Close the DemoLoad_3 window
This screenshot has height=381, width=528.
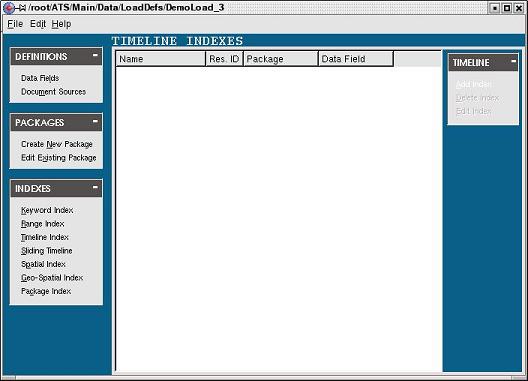pos(519,8)
